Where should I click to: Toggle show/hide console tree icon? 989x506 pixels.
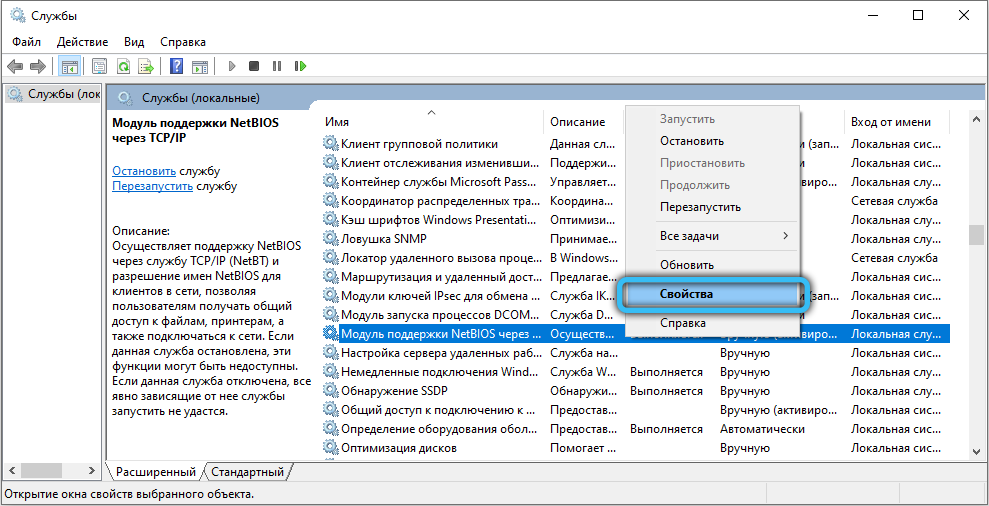pyautogui.click(x=69, y=67)
